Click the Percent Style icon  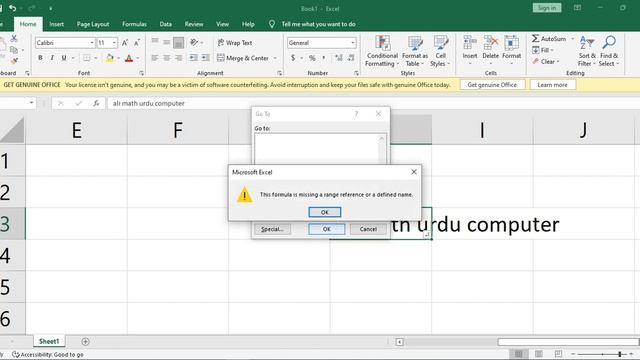[x=312, y=58]
